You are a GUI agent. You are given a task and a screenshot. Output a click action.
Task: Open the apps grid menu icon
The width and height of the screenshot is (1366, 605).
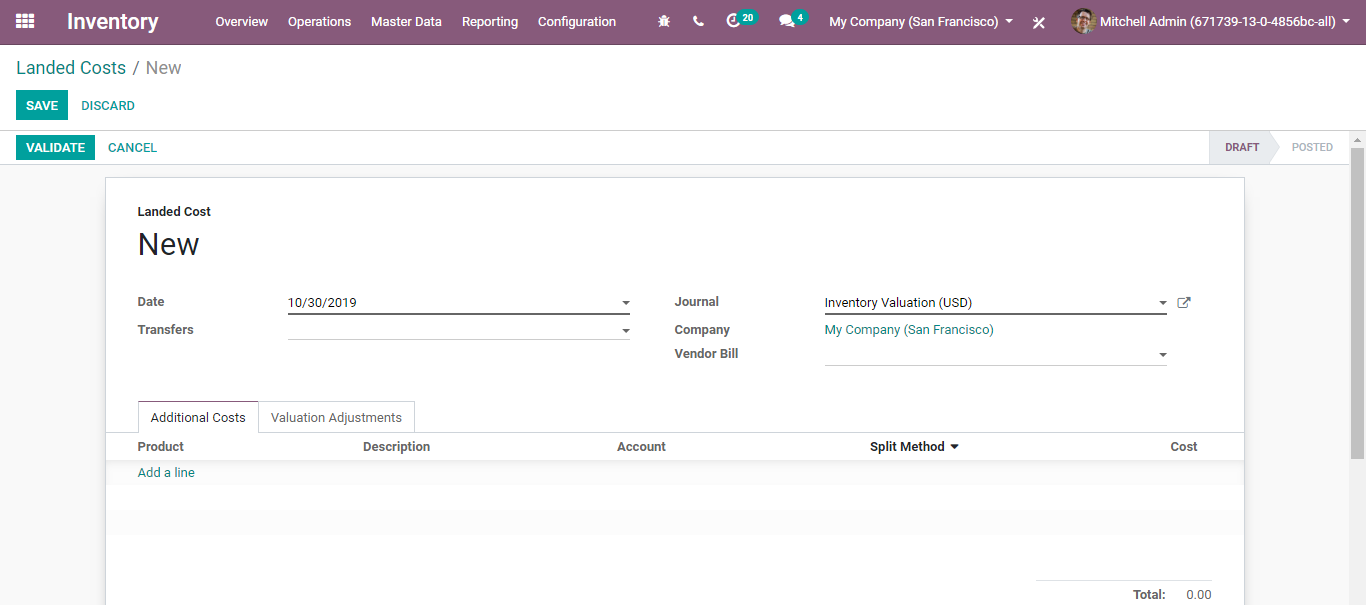pos(25,21)
